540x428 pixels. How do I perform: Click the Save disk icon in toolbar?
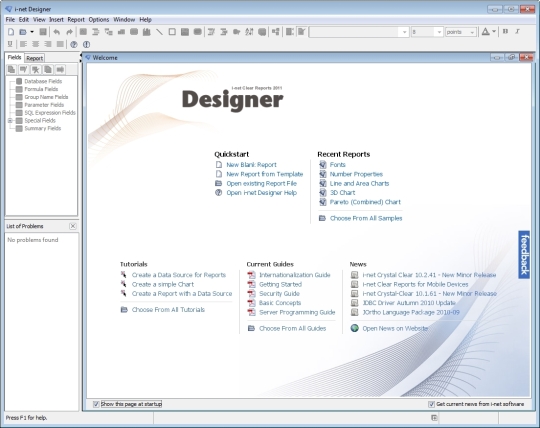43,32
